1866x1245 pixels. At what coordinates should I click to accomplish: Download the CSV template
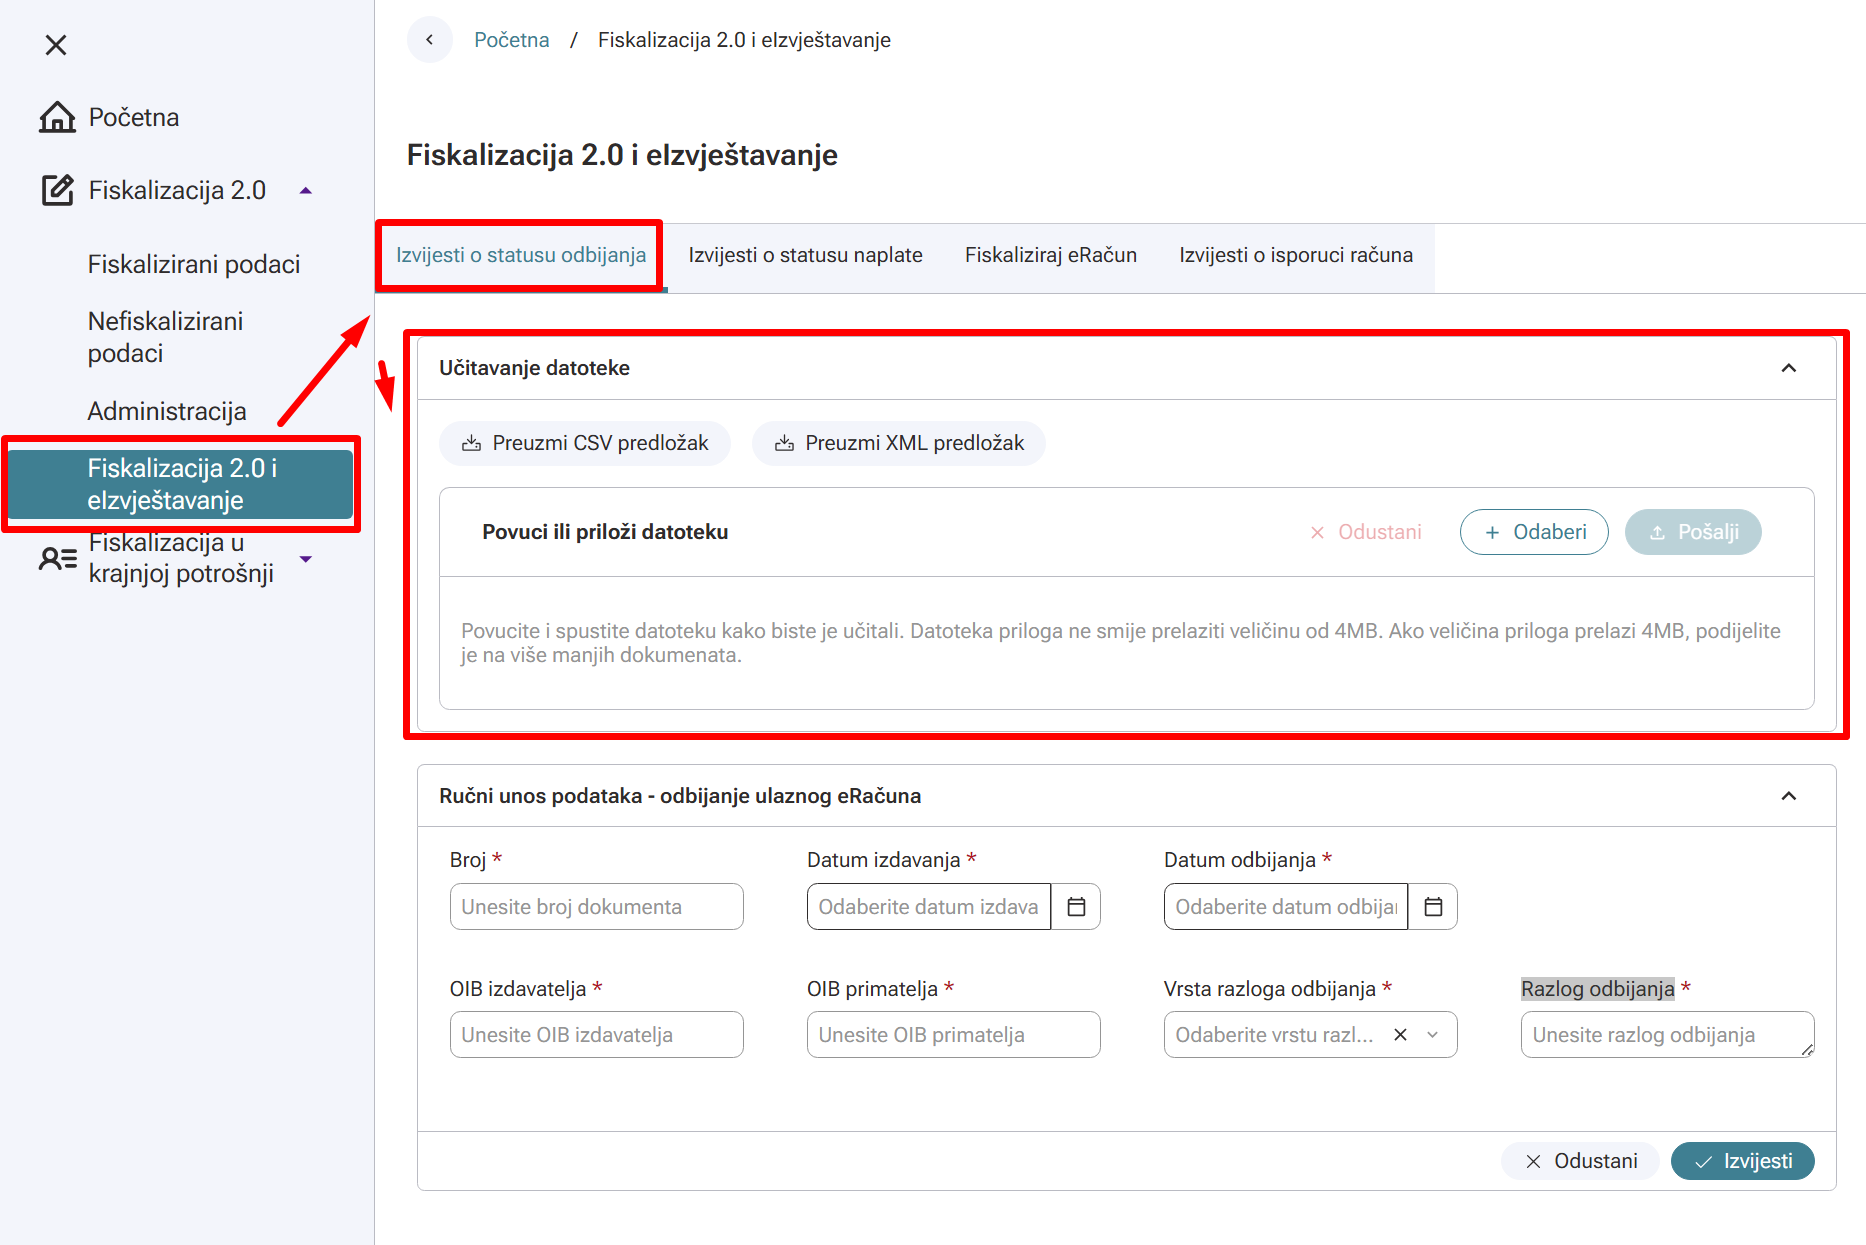pyautogui.click(x=585, y=443)
